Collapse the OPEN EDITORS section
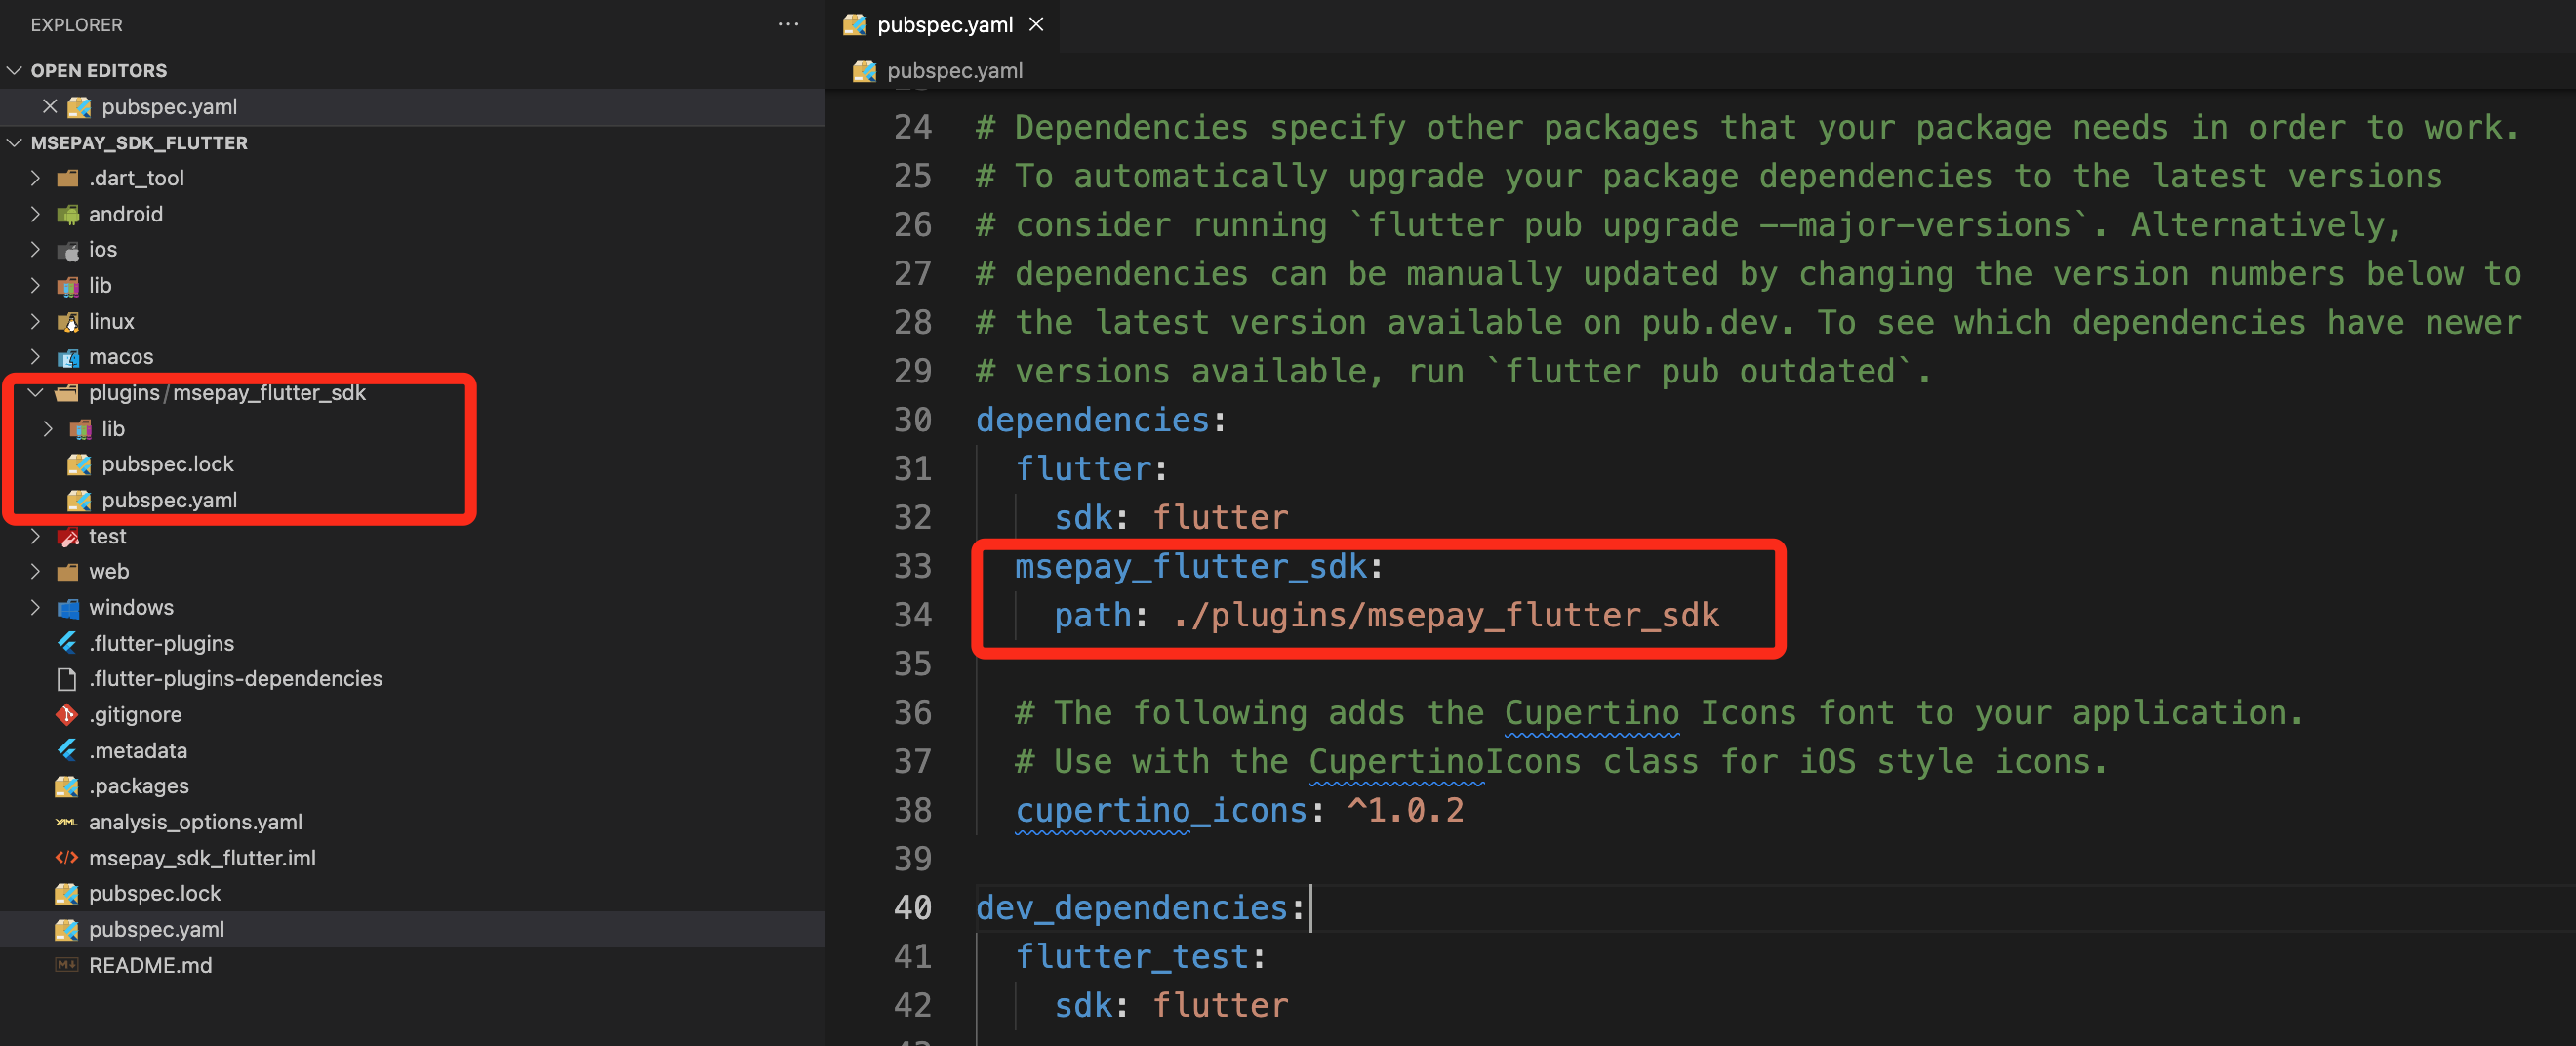Screen dimensions: 2576x1046 15,70
